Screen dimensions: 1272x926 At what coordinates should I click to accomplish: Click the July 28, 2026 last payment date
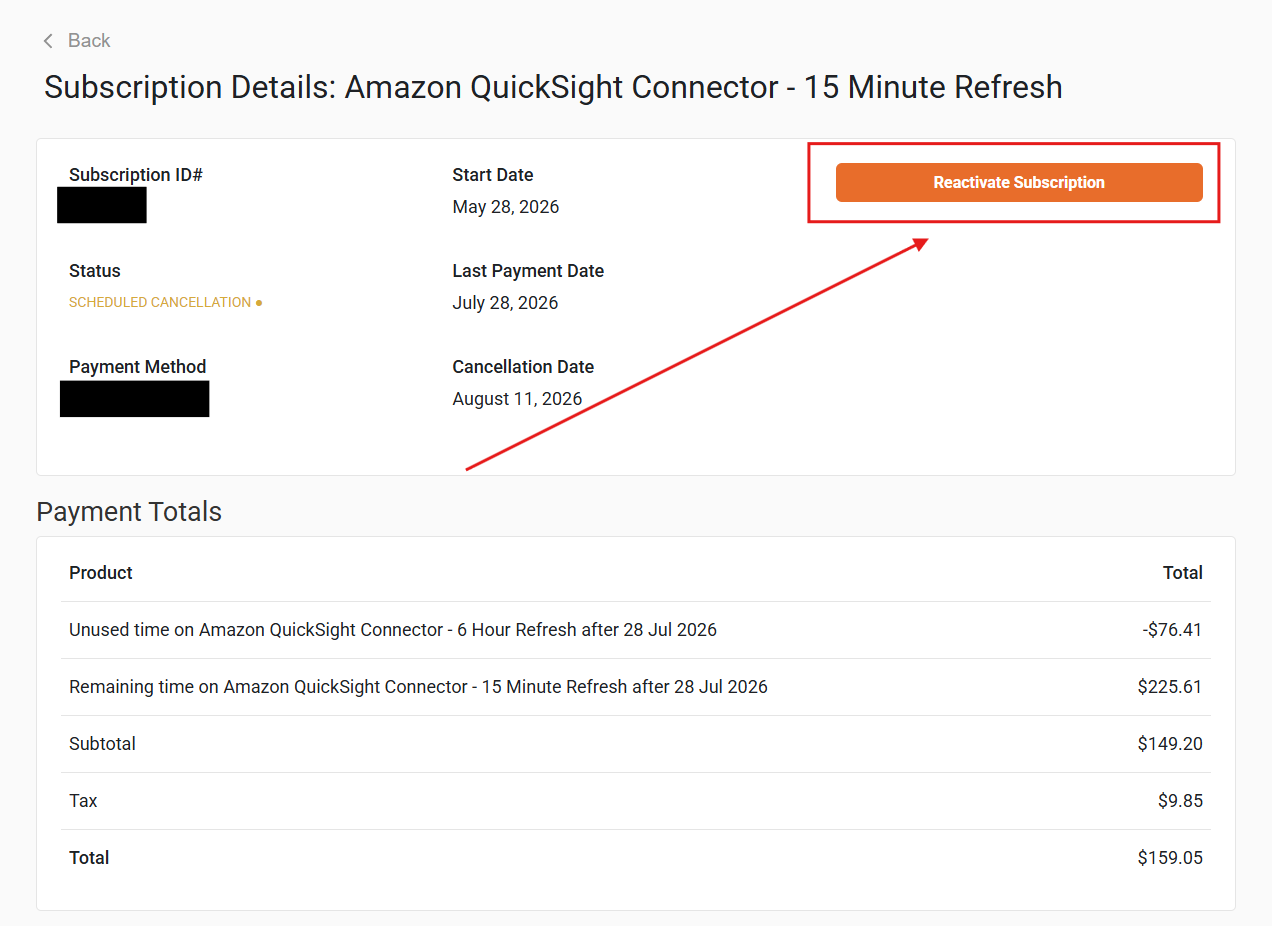(x=505, y=303)
